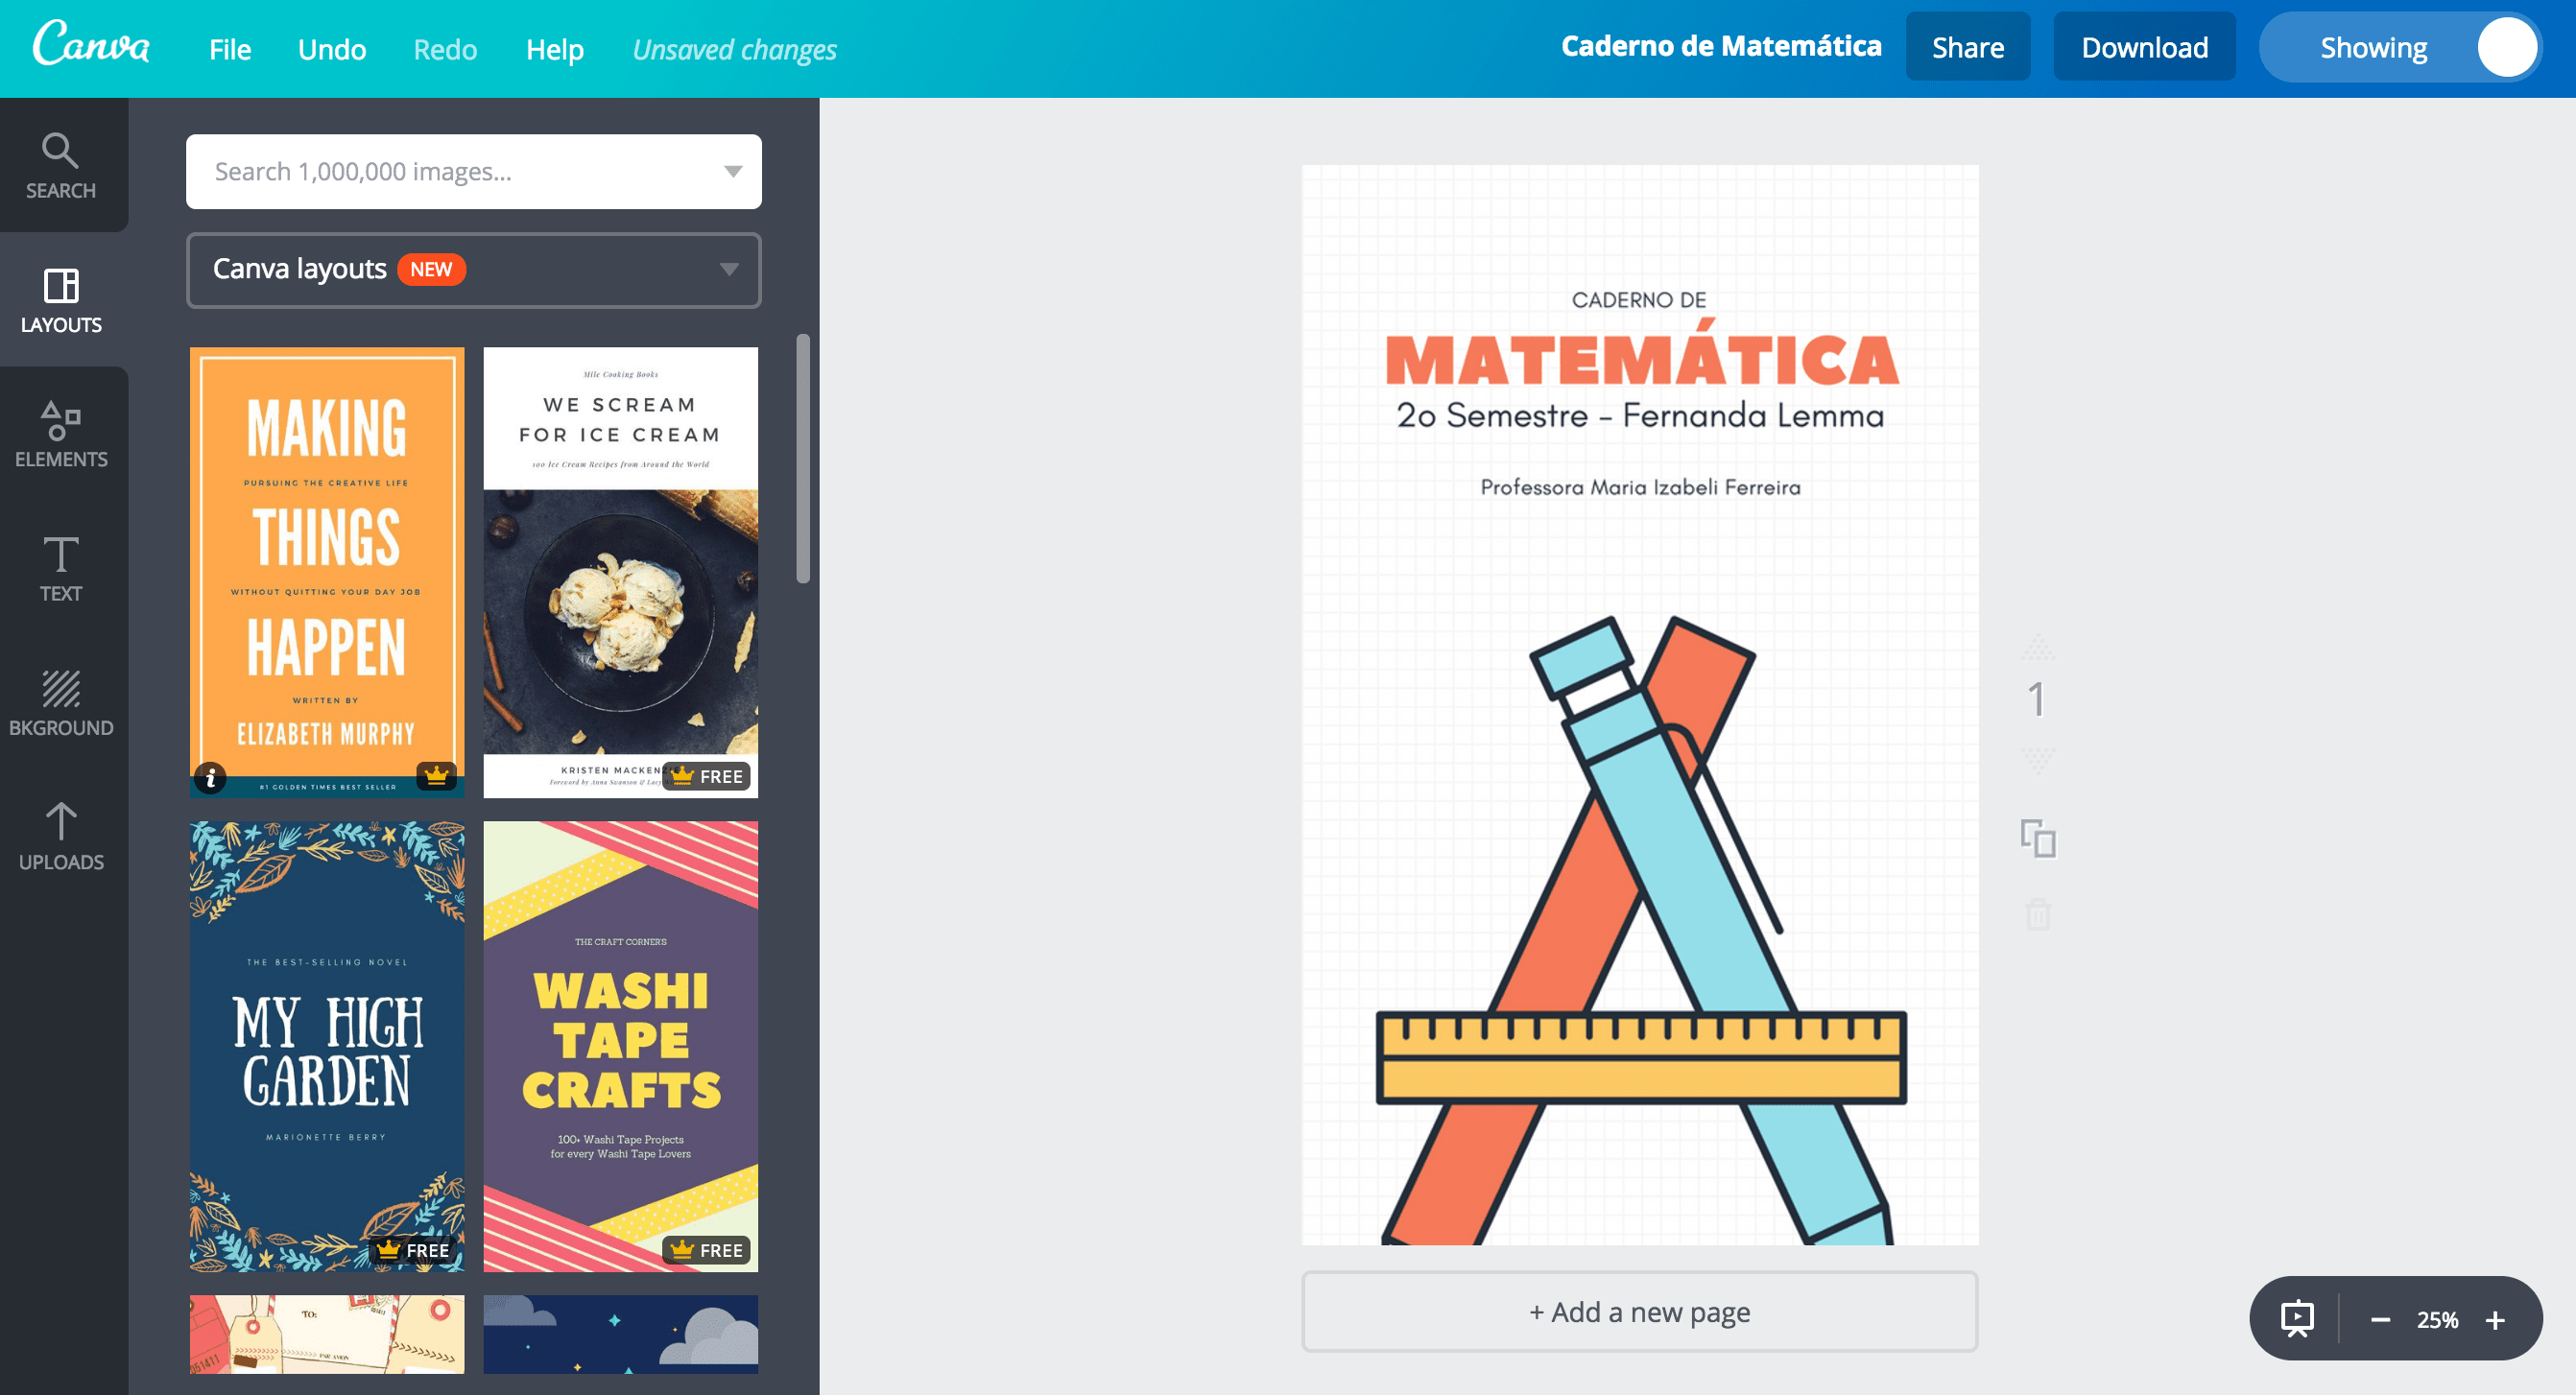Start presentation mode with the screen icon
The image size is (2576, 1395).
tap(2297, 1318)
